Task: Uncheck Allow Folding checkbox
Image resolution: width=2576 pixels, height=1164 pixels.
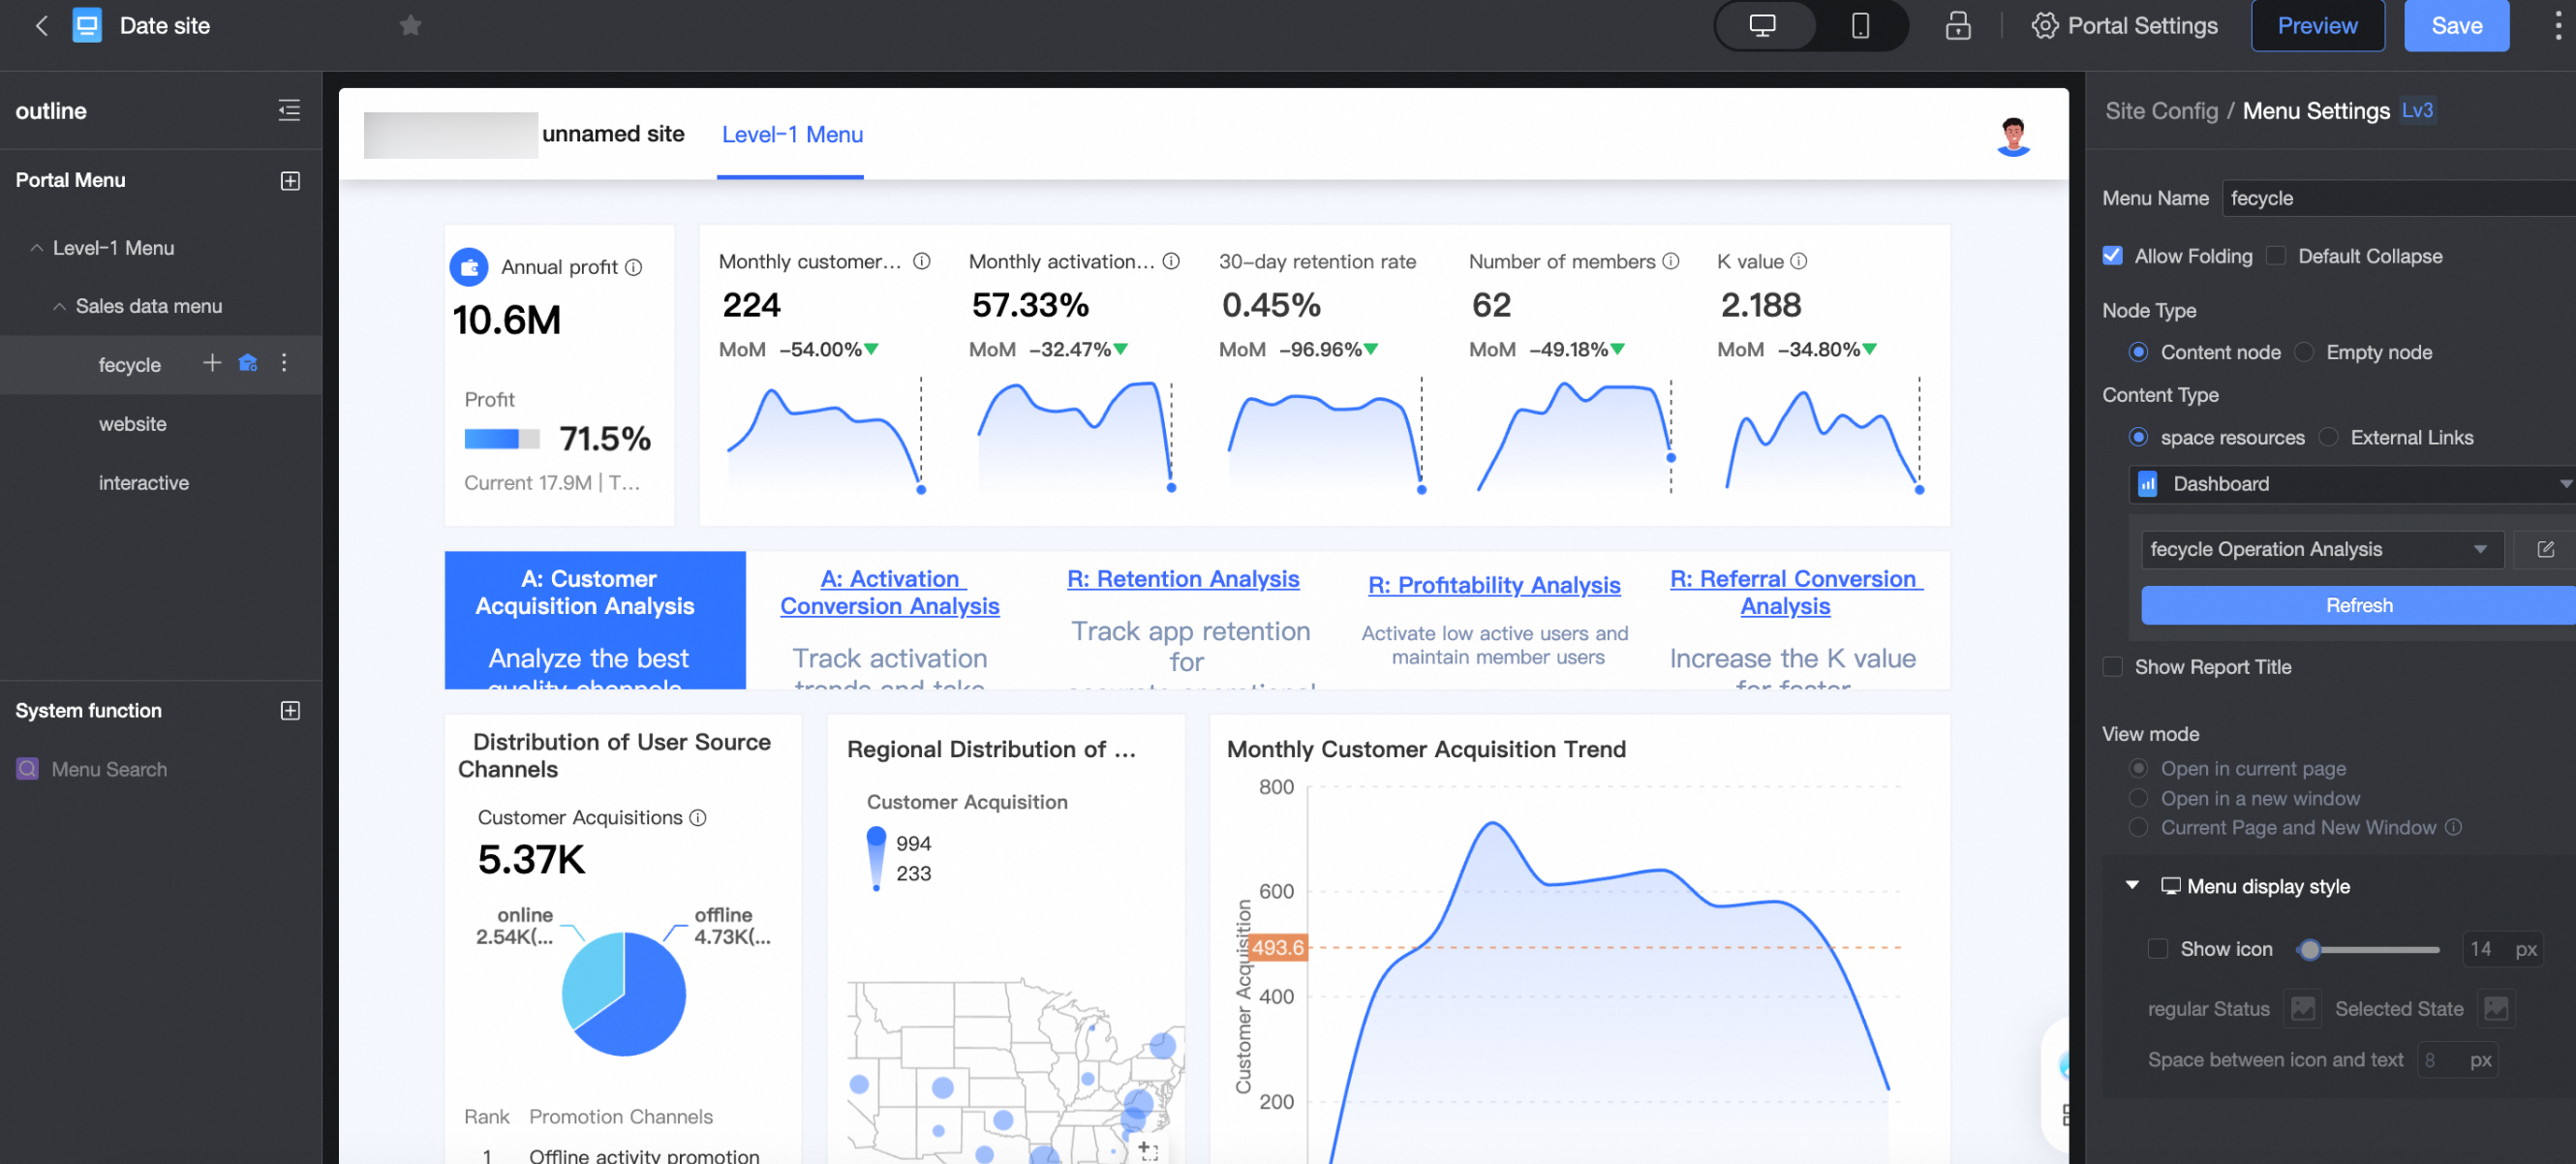Action: click(2112, 256)
